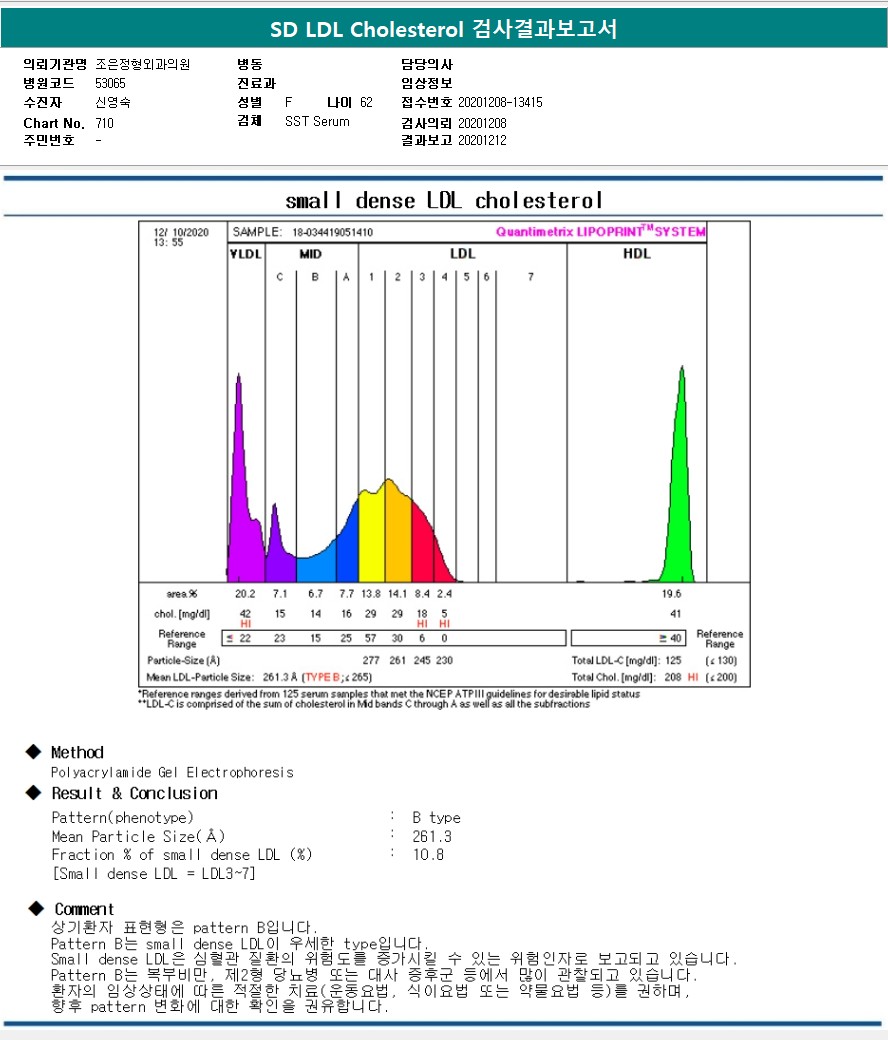Click the orange LDL 2 band area
The width and height of the screenshot is (888, 1040).
(398, 531)
